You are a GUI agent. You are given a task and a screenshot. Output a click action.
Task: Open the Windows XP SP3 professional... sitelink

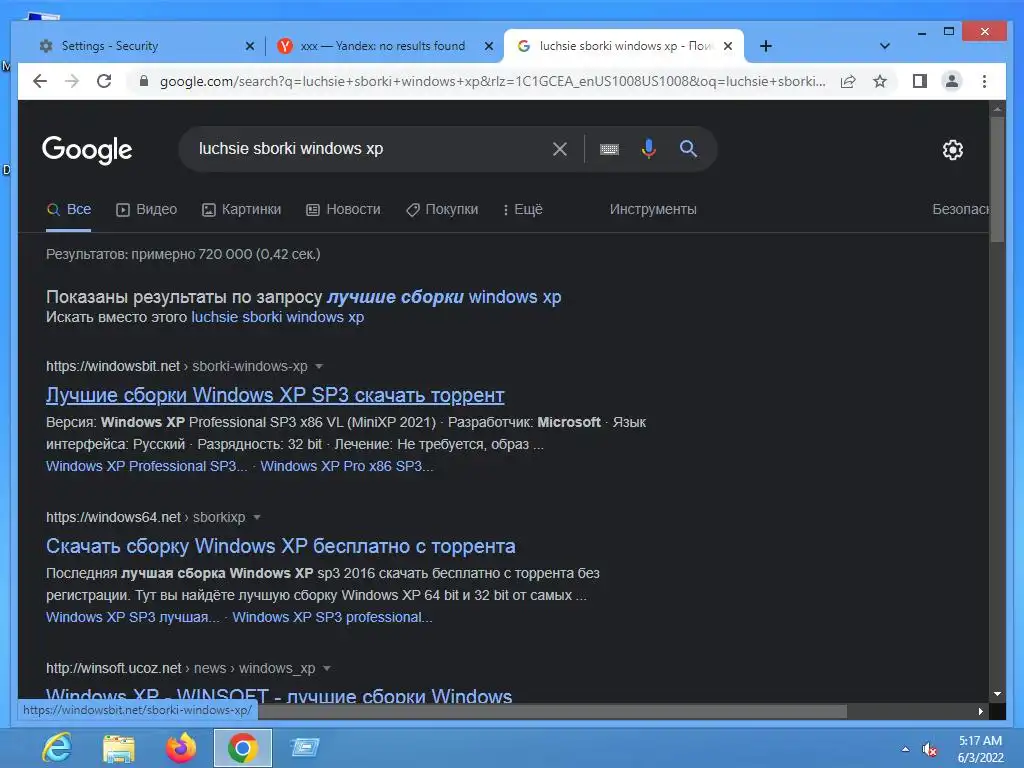332,617
